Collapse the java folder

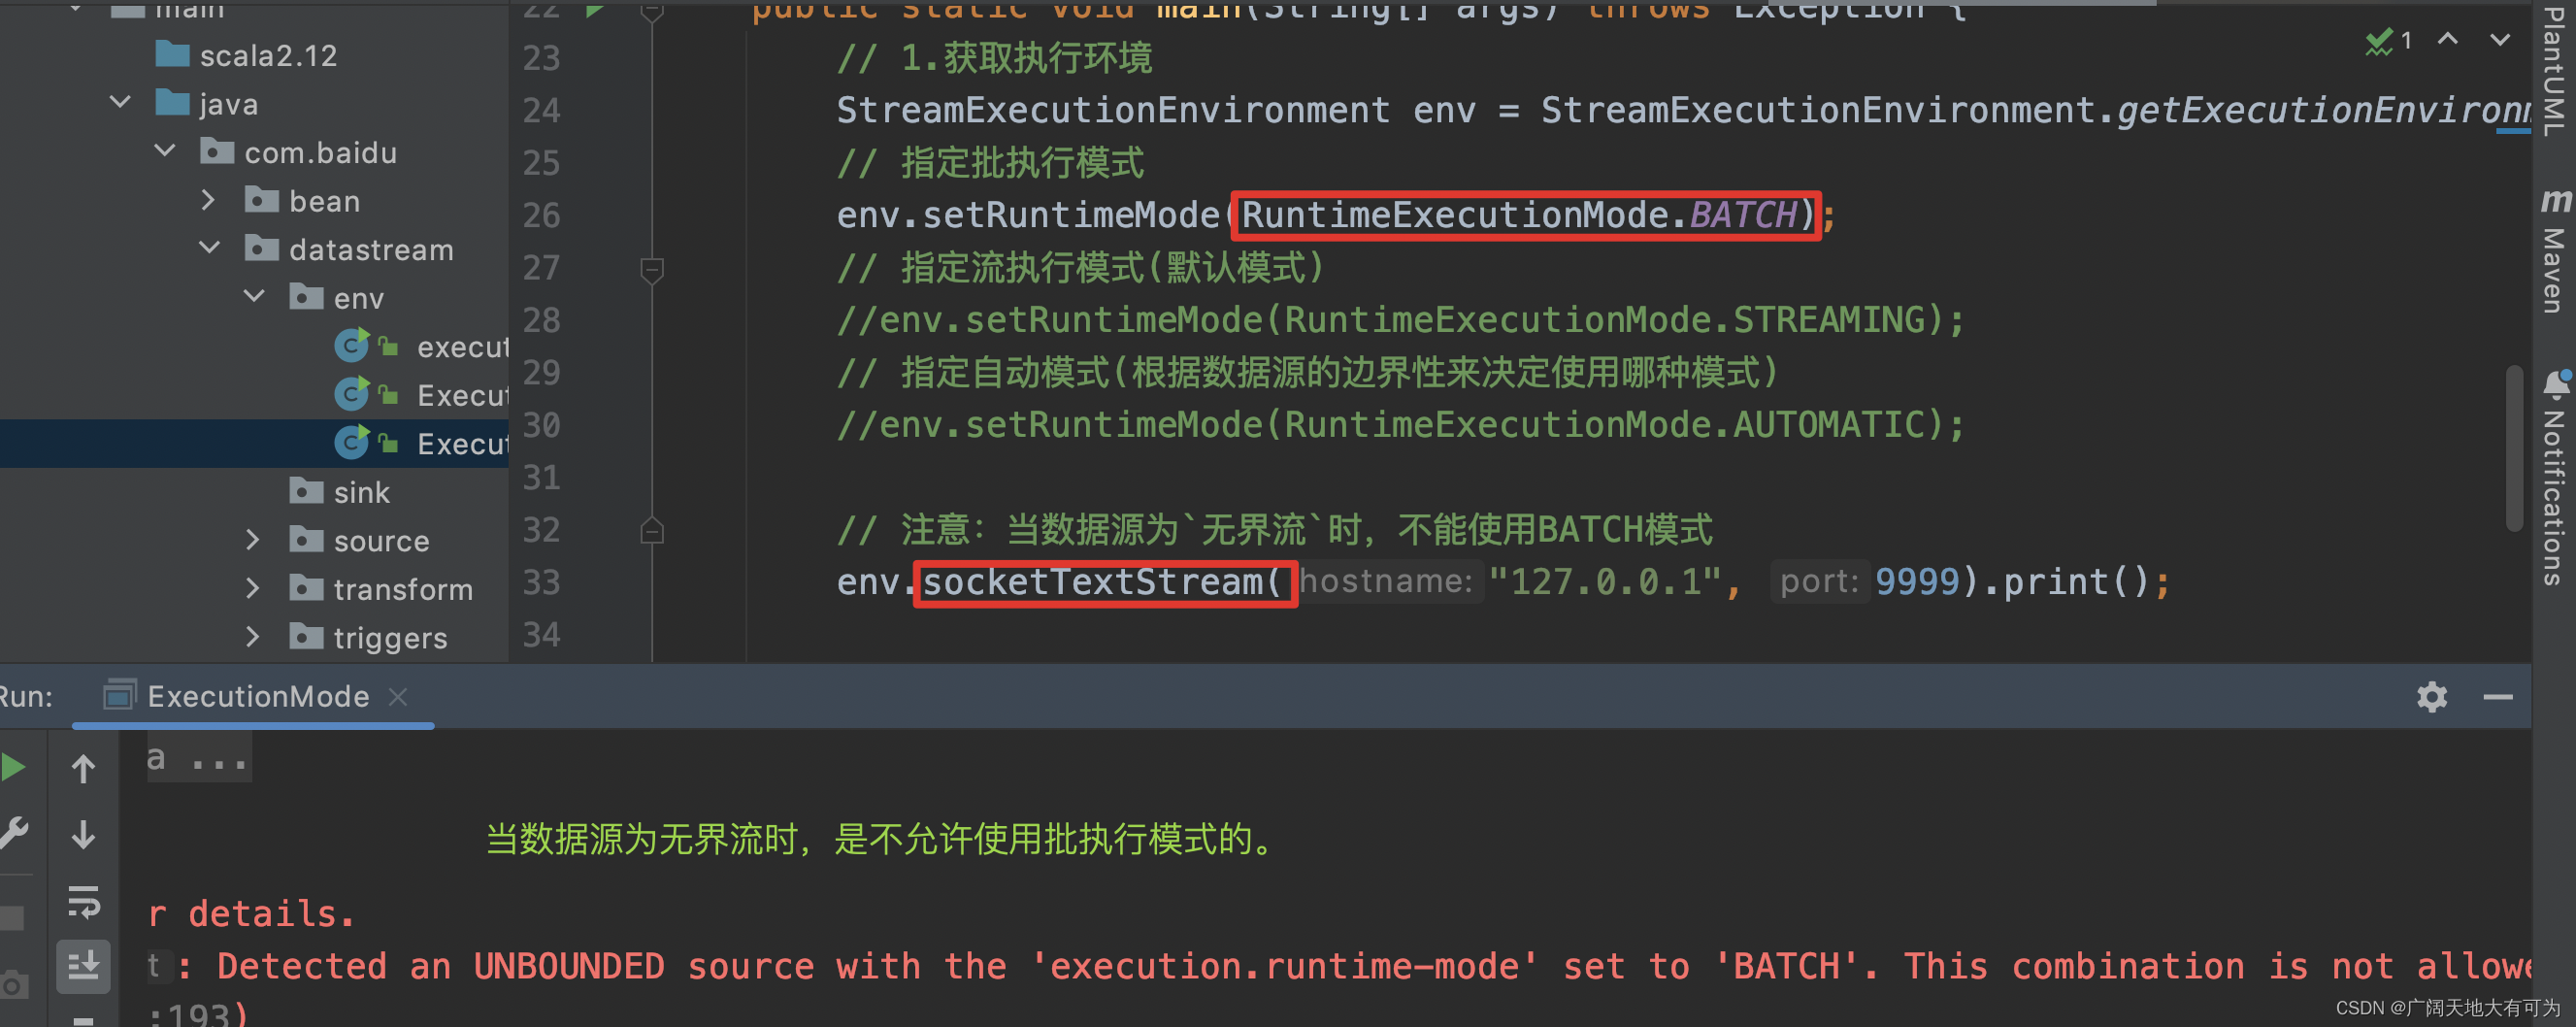coord(120,103)
